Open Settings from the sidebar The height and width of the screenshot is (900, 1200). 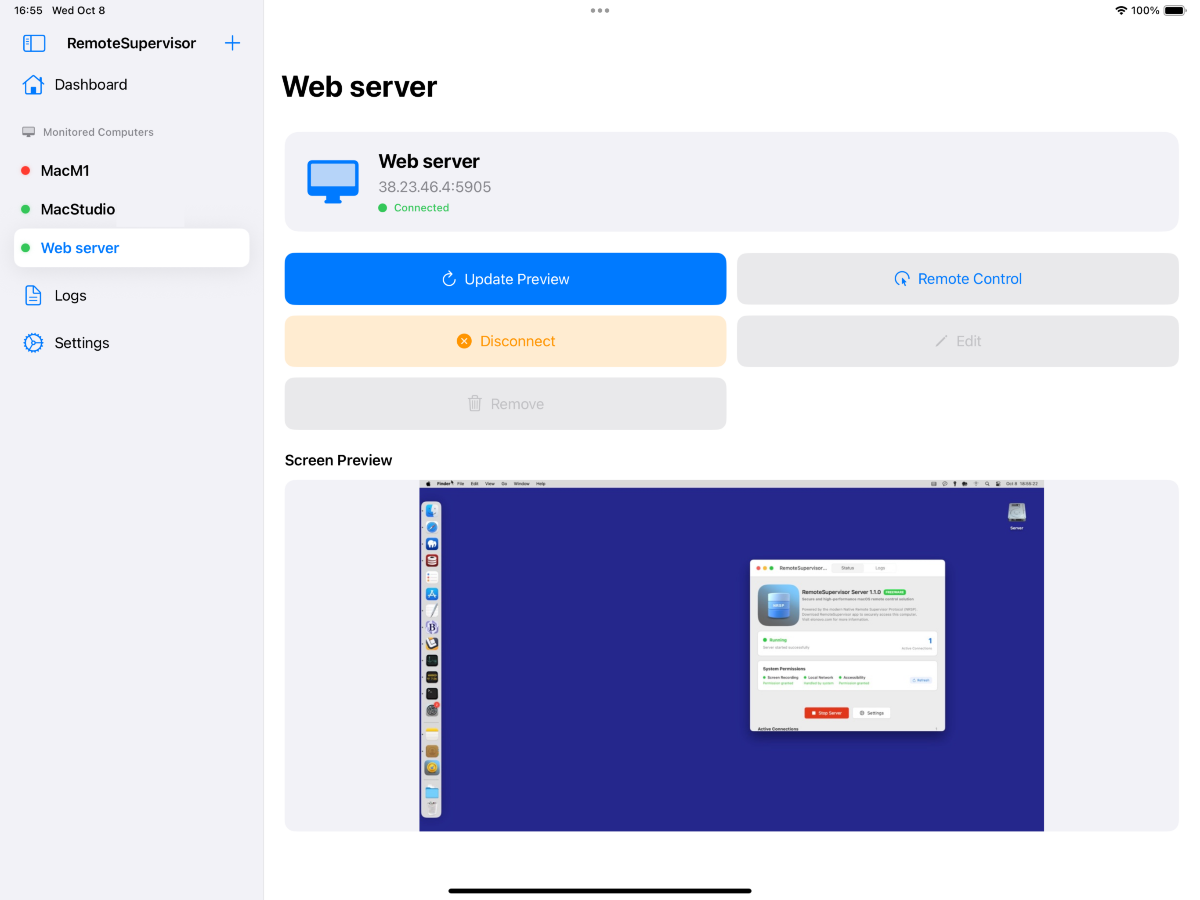[x=82, y=343]
